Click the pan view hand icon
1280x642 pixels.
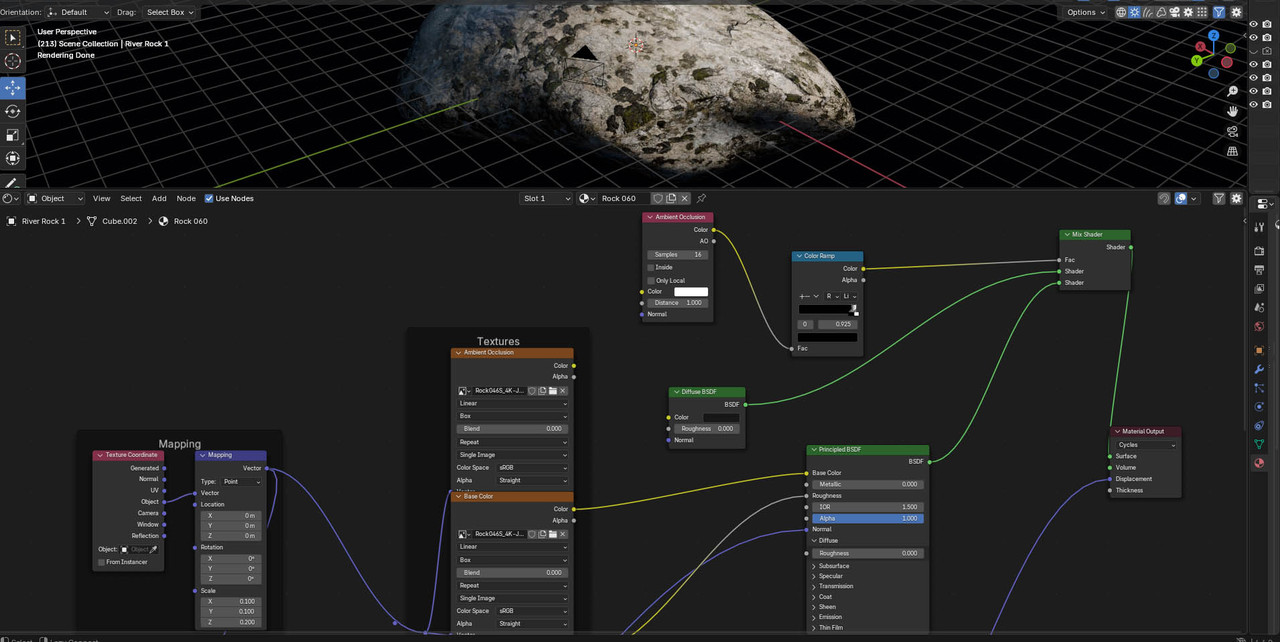click(1233, 111)
